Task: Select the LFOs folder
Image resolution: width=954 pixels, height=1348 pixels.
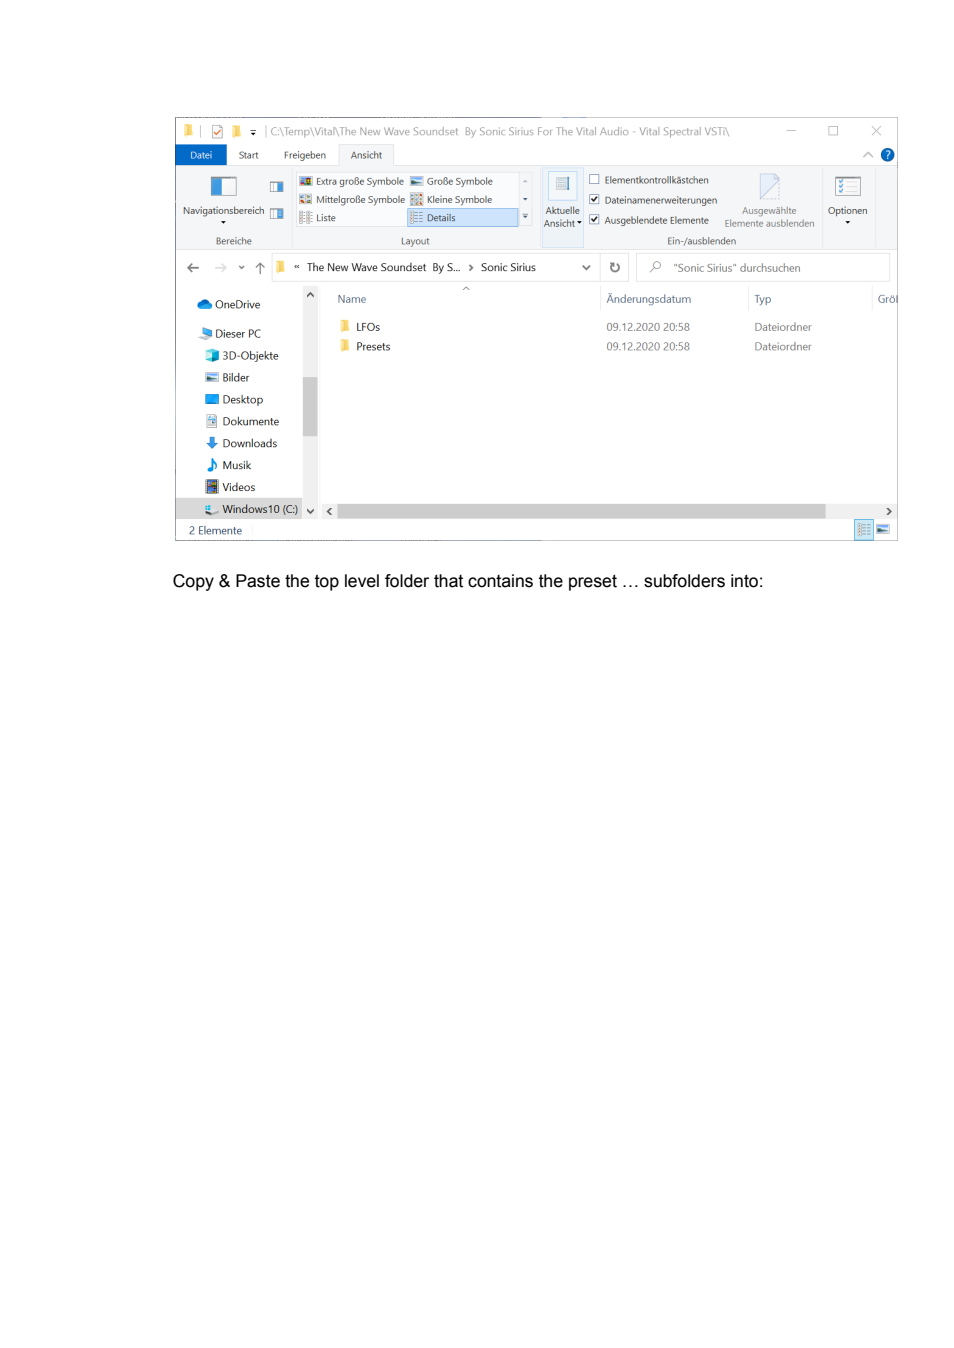Action: pyautogui.click(x=368, y=327)
